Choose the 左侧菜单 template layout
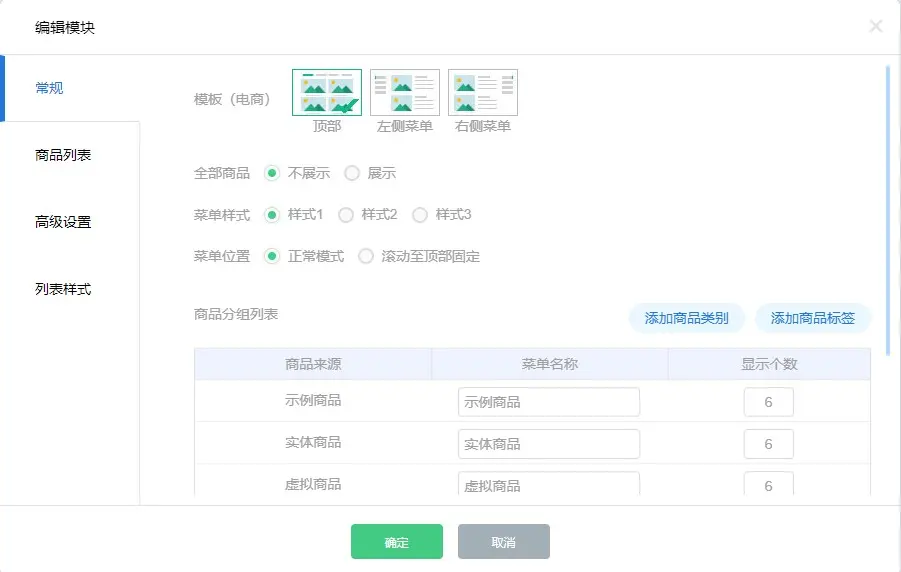This screenshot has height=572, width=901. click(405, 93)
